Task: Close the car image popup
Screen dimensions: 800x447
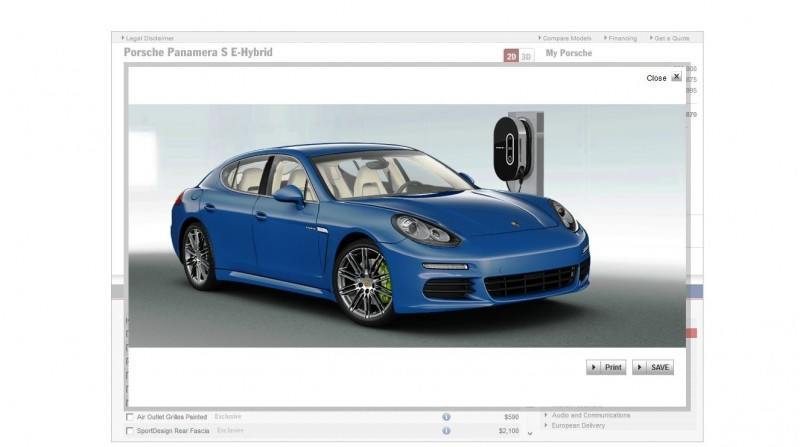Action: [x=676, y=77]
